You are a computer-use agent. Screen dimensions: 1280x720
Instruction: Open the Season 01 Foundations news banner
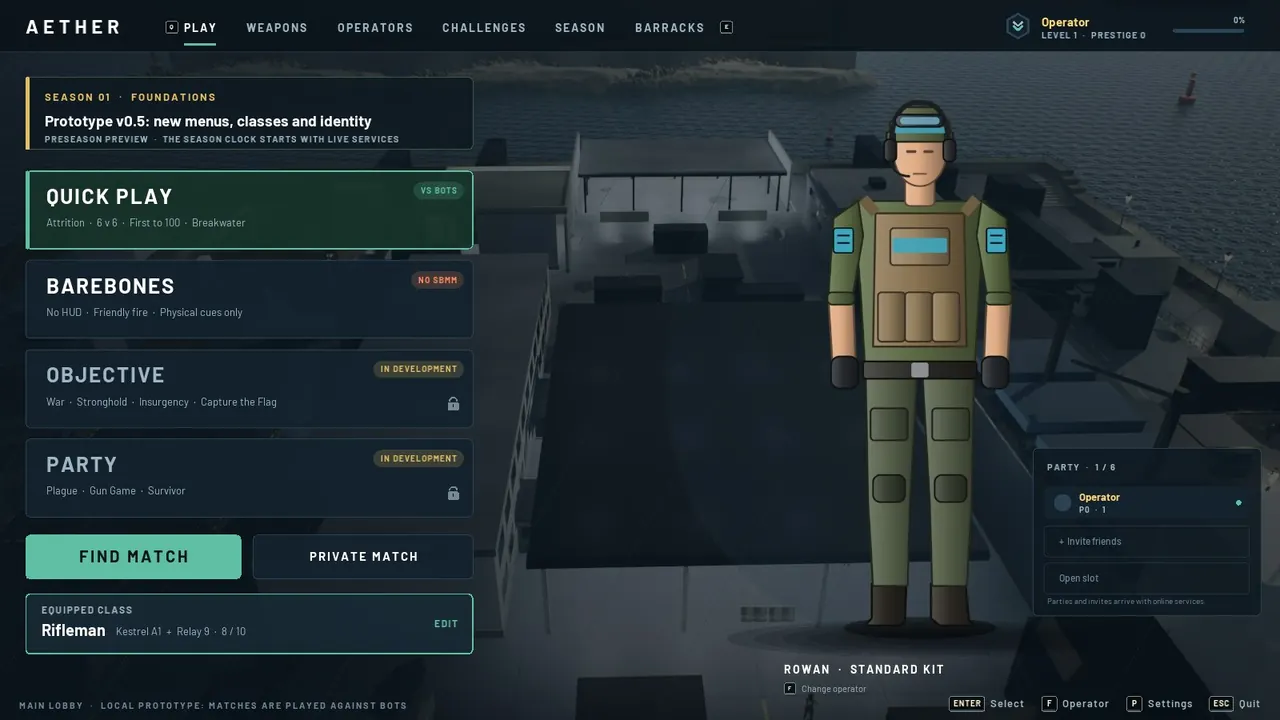tap(249, 113)
